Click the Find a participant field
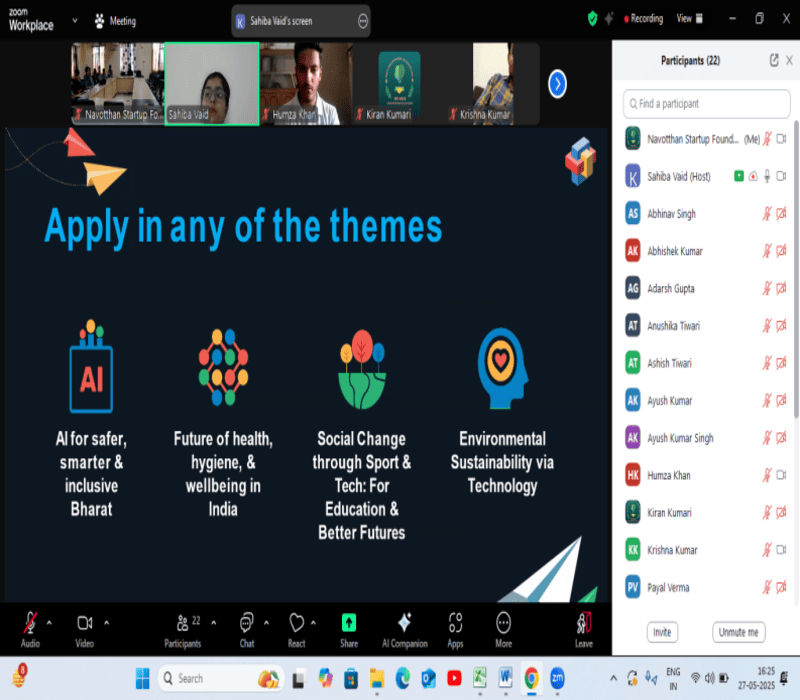 705,103
